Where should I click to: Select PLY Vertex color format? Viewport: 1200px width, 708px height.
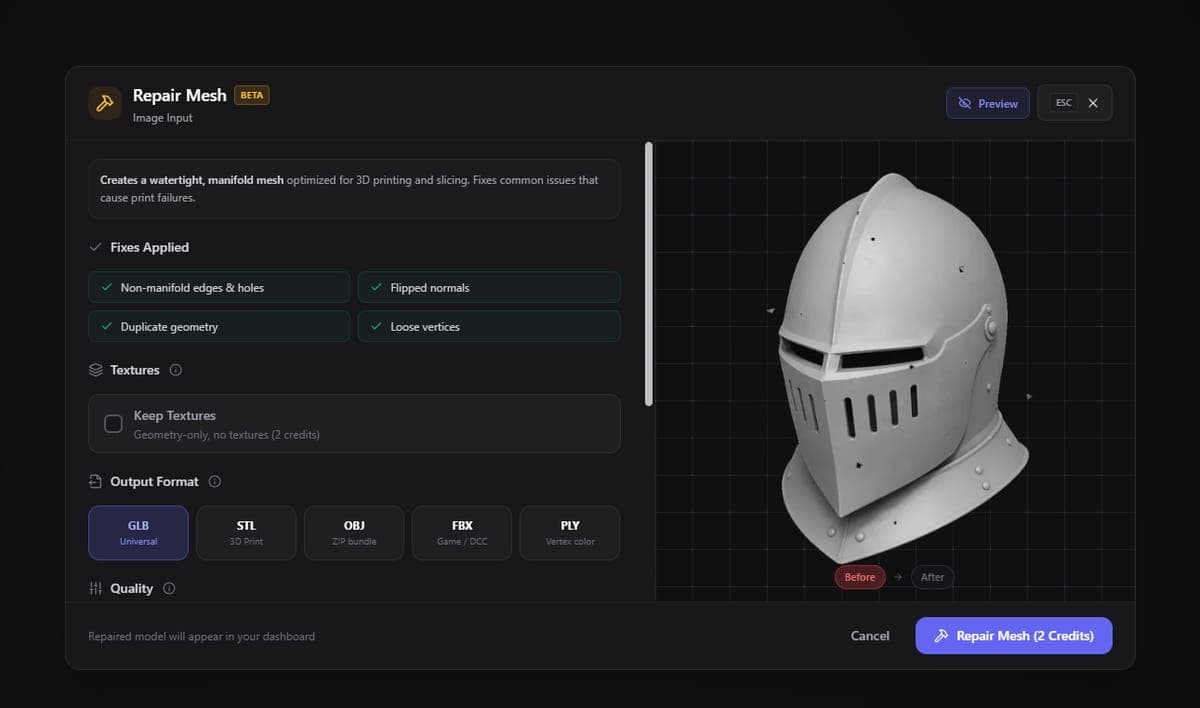570,532
